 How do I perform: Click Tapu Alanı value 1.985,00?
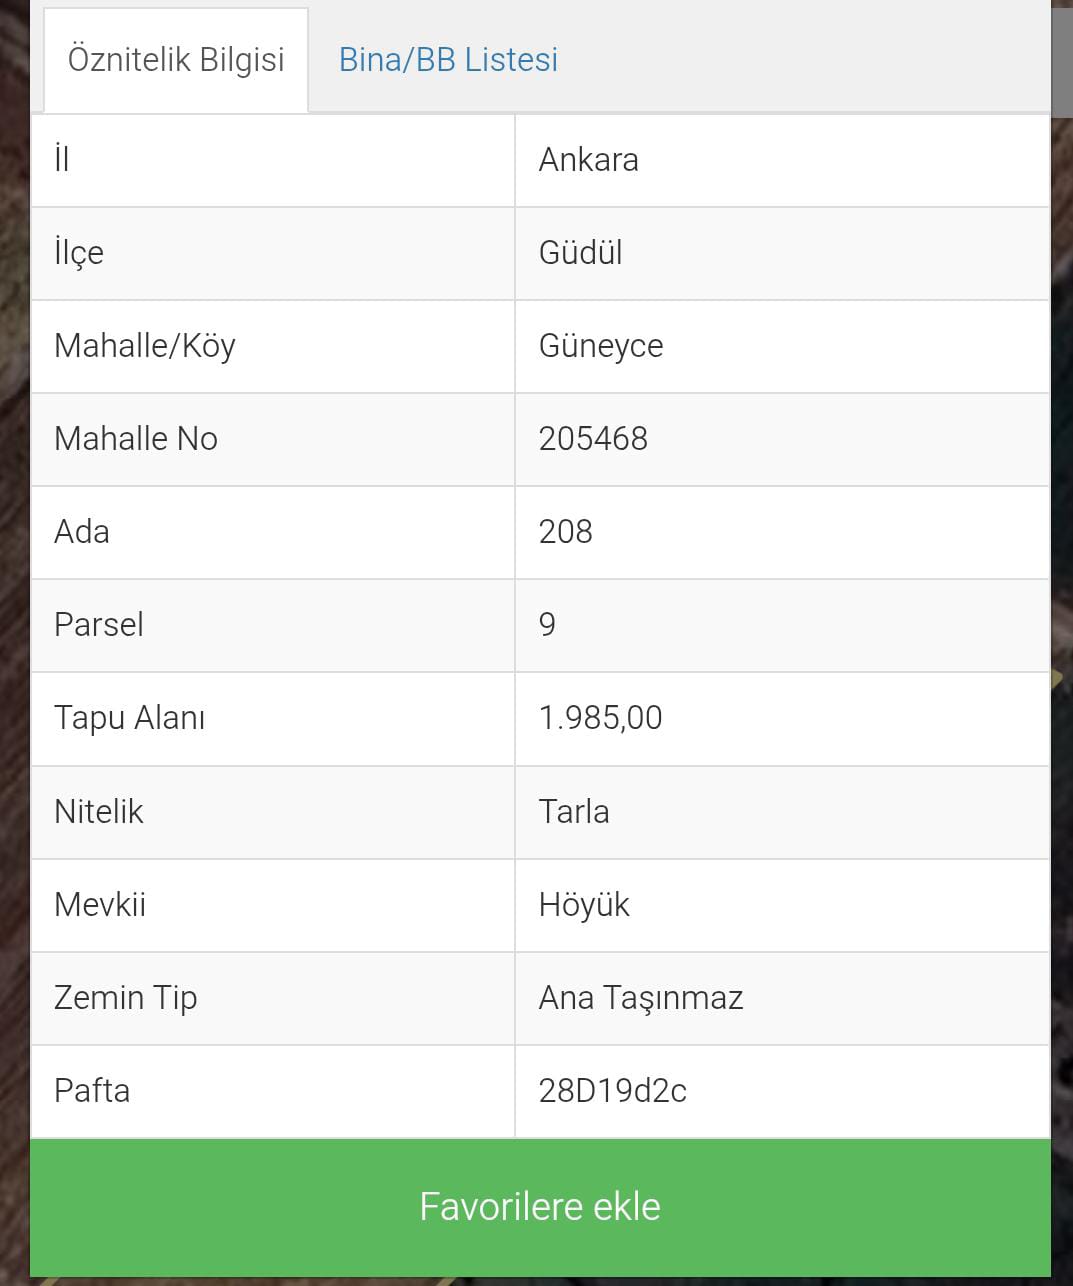click(x=782, y=718)
